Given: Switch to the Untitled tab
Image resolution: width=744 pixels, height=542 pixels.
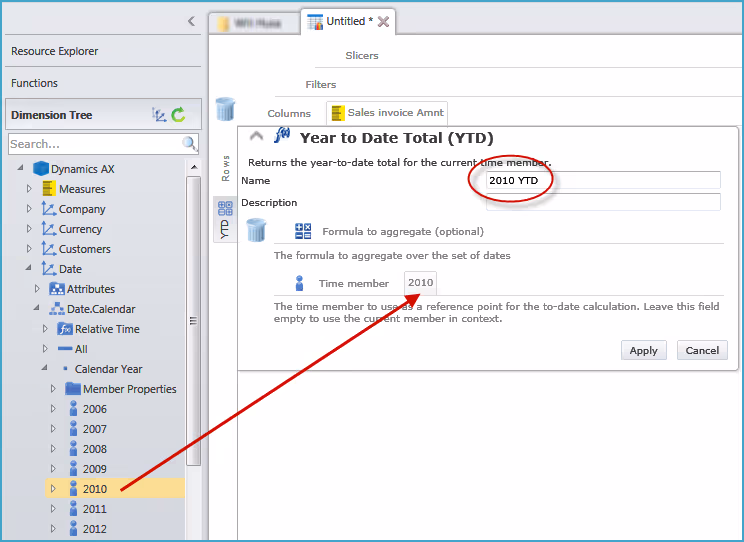Looking at the screenshot, I should (346, 21).
